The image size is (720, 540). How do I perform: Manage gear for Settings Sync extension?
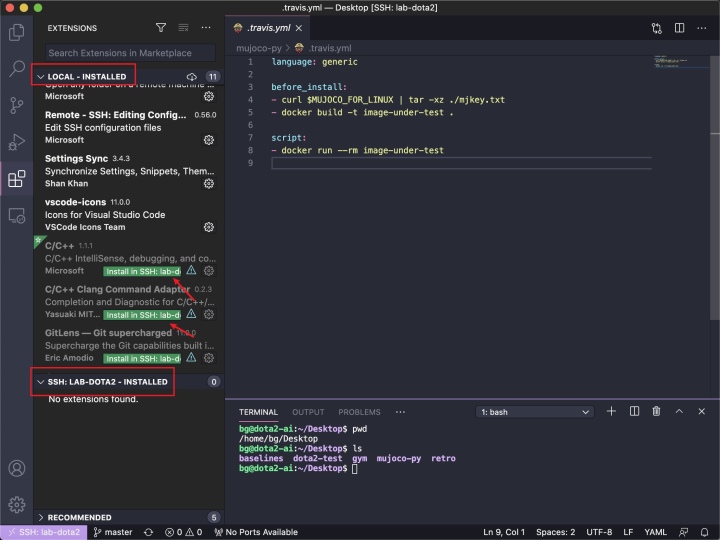208,183
